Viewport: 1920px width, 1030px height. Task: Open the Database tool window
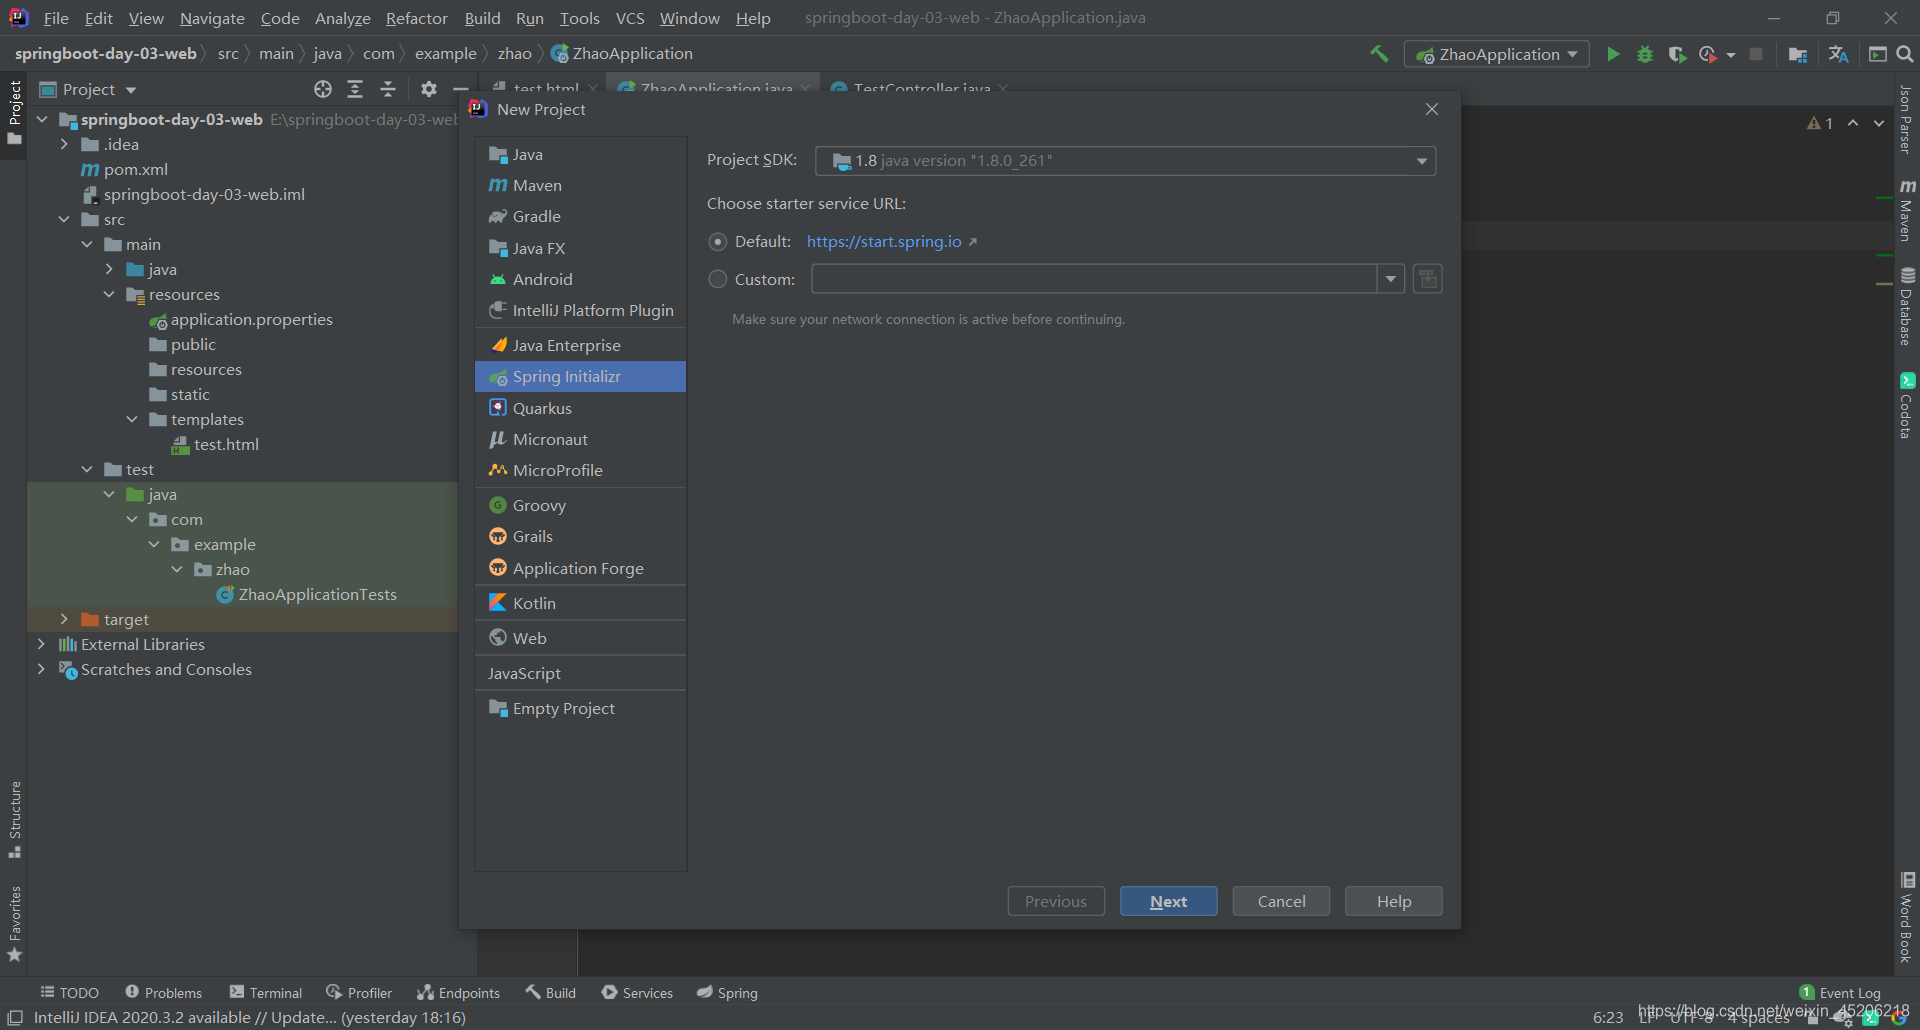(1907, 306)
